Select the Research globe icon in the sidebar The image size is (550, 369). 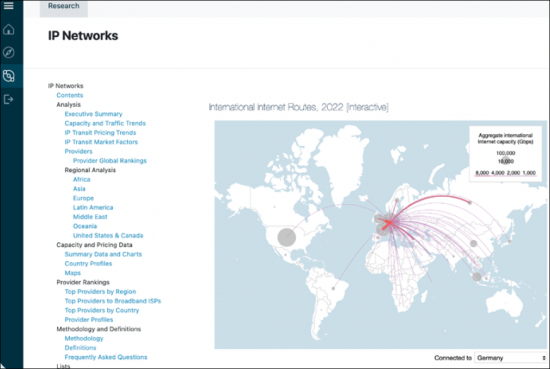8,76
